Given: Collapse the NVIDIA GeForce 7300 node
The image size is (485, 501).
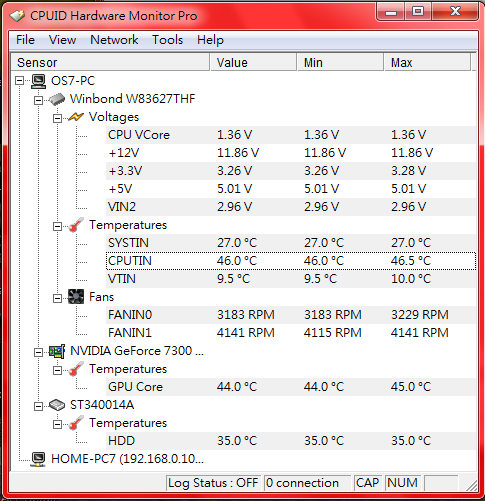Looking at the screenshot, I should coord(39,352).
